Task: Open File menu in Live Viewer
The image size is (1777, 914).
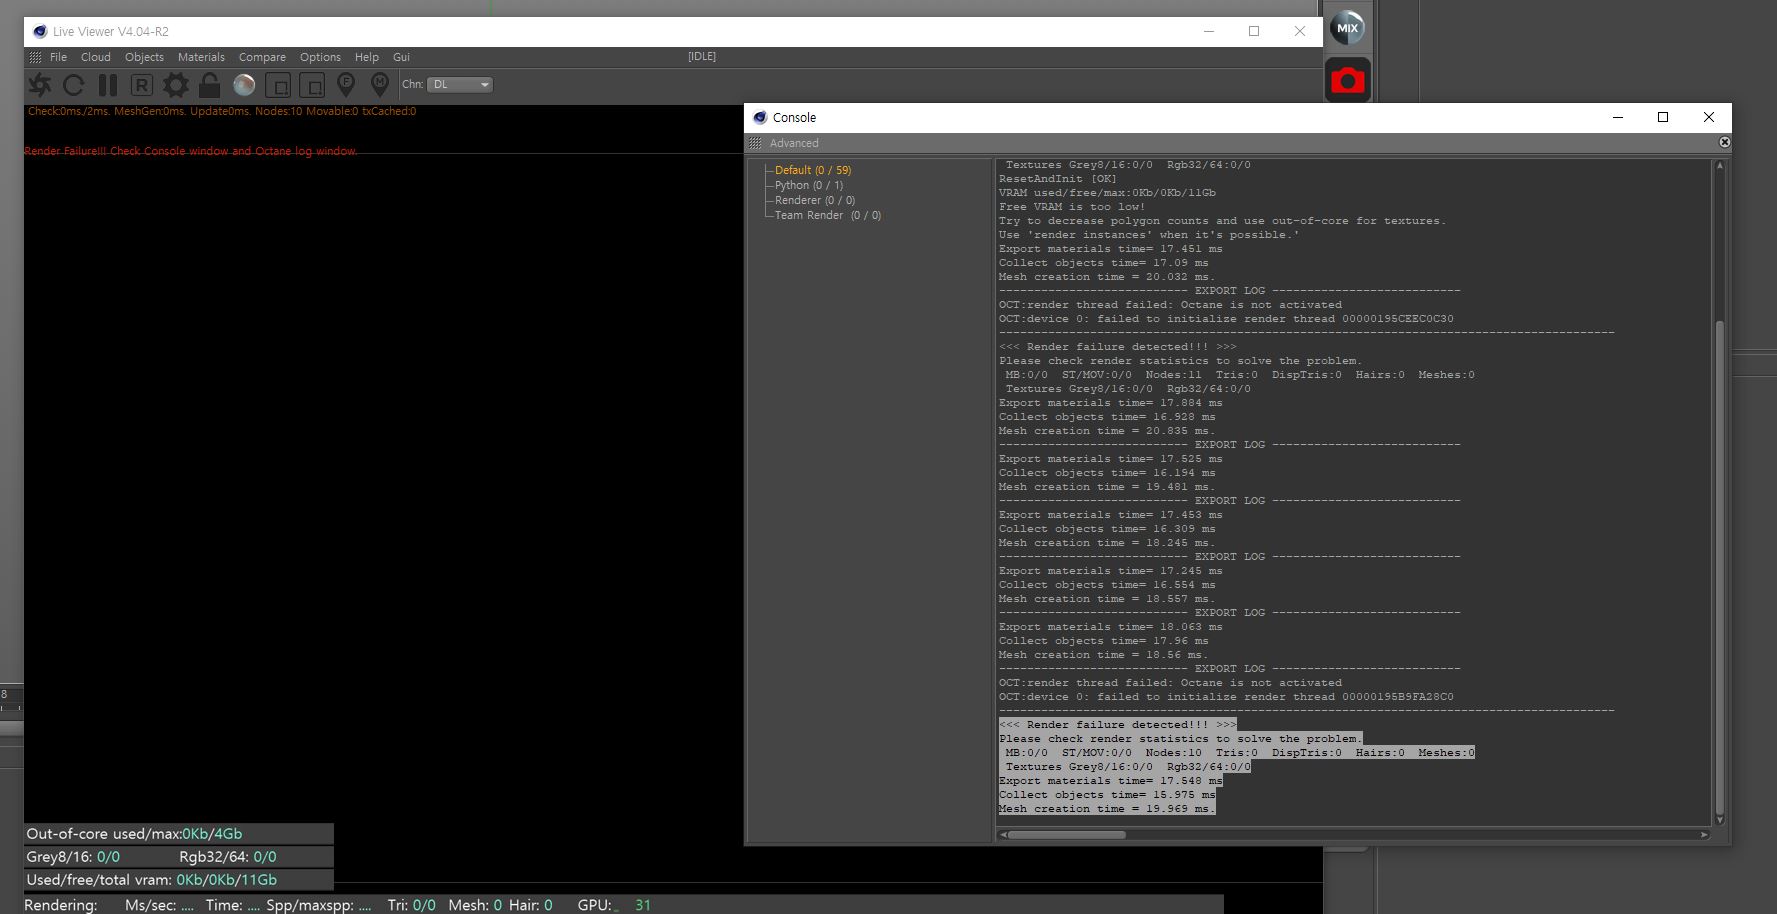Action: [58, 57]
